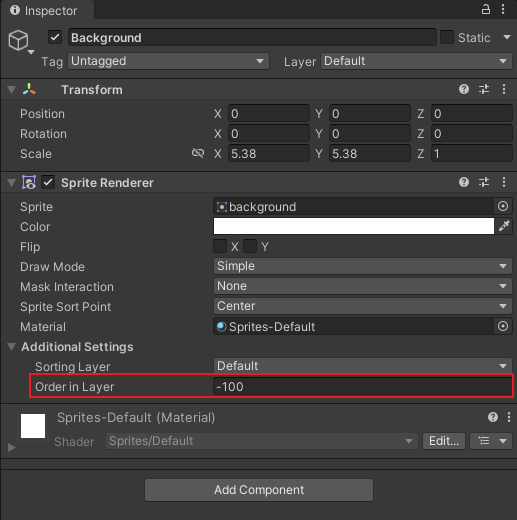This screenshot has height=520, width=517.
Task: Click the Sprites-Default (Material) title
Action: tap(136, 417)
